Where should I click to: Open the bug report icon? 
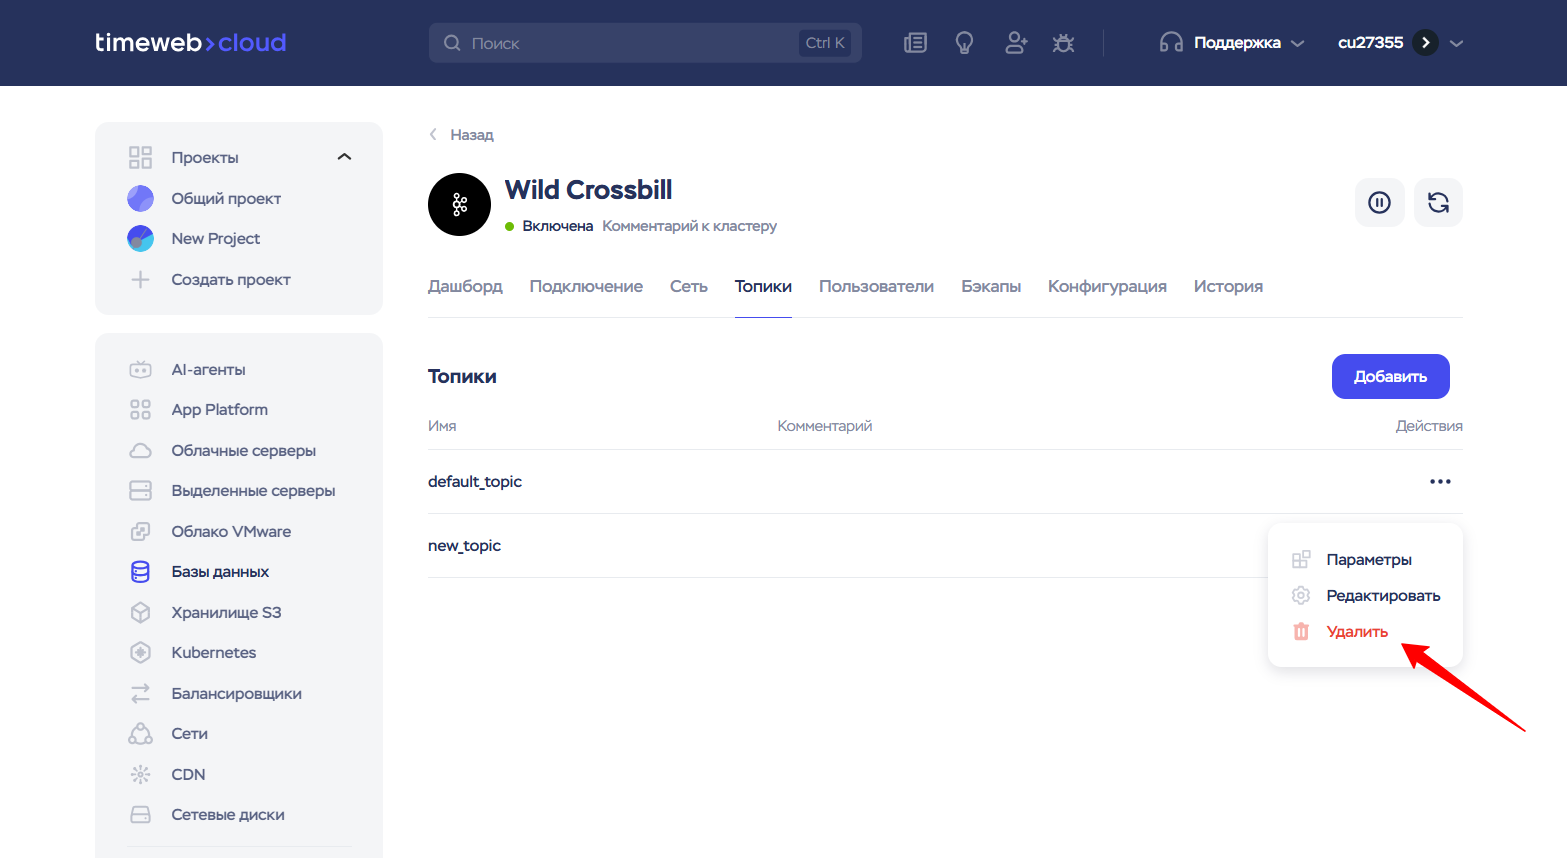1063,43
